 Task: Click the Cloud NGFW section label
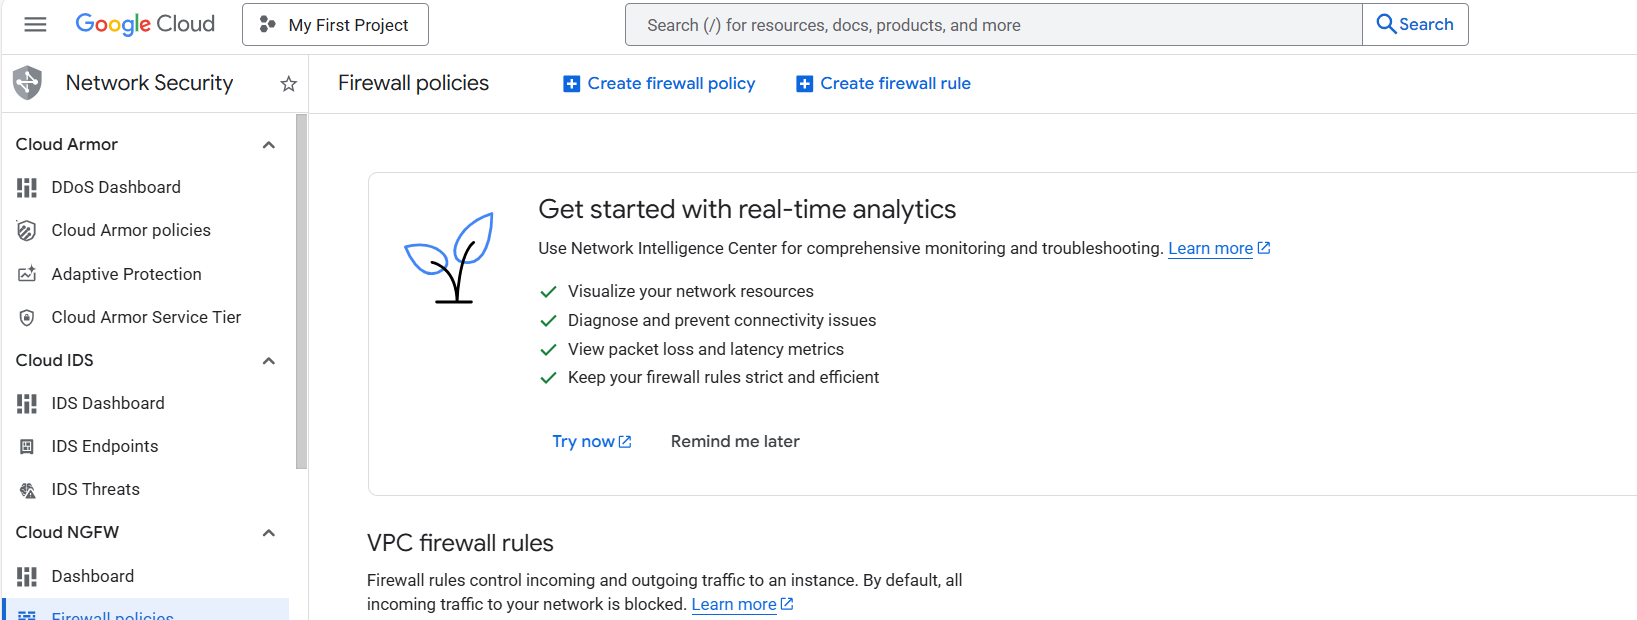coord(67,533)
